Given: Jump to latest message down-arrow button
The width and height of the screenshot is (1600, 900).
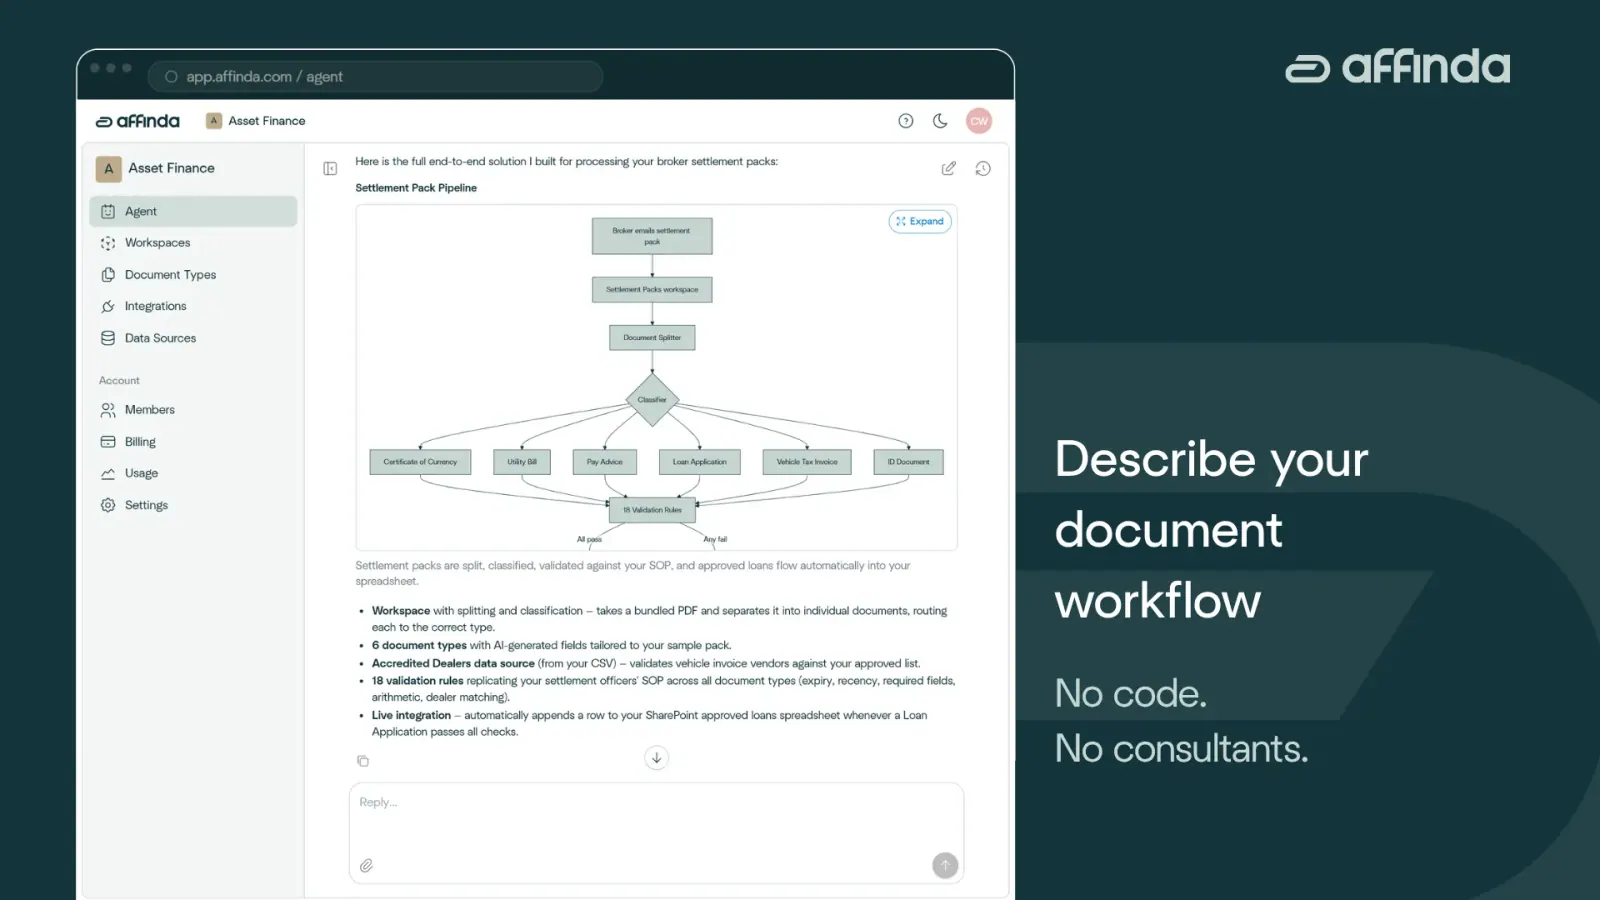Looking at the screenshot, I should tap(656, 758).
